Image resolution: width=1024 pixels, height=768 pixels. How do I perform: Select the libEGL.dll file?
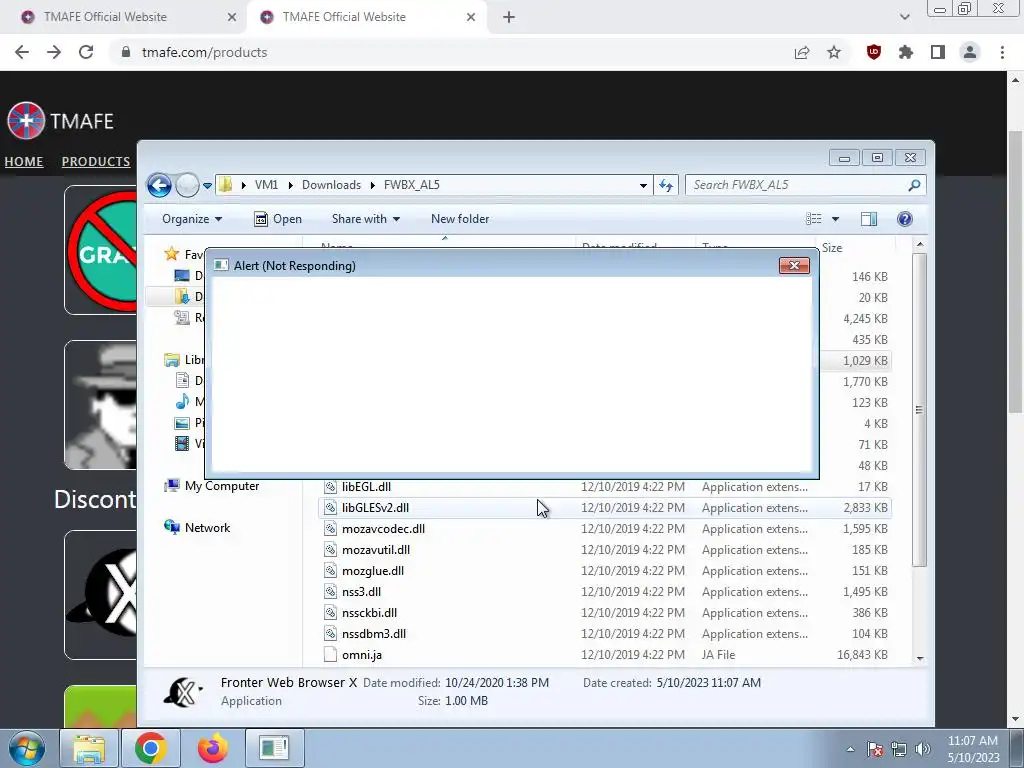click(x=605, y=487)
